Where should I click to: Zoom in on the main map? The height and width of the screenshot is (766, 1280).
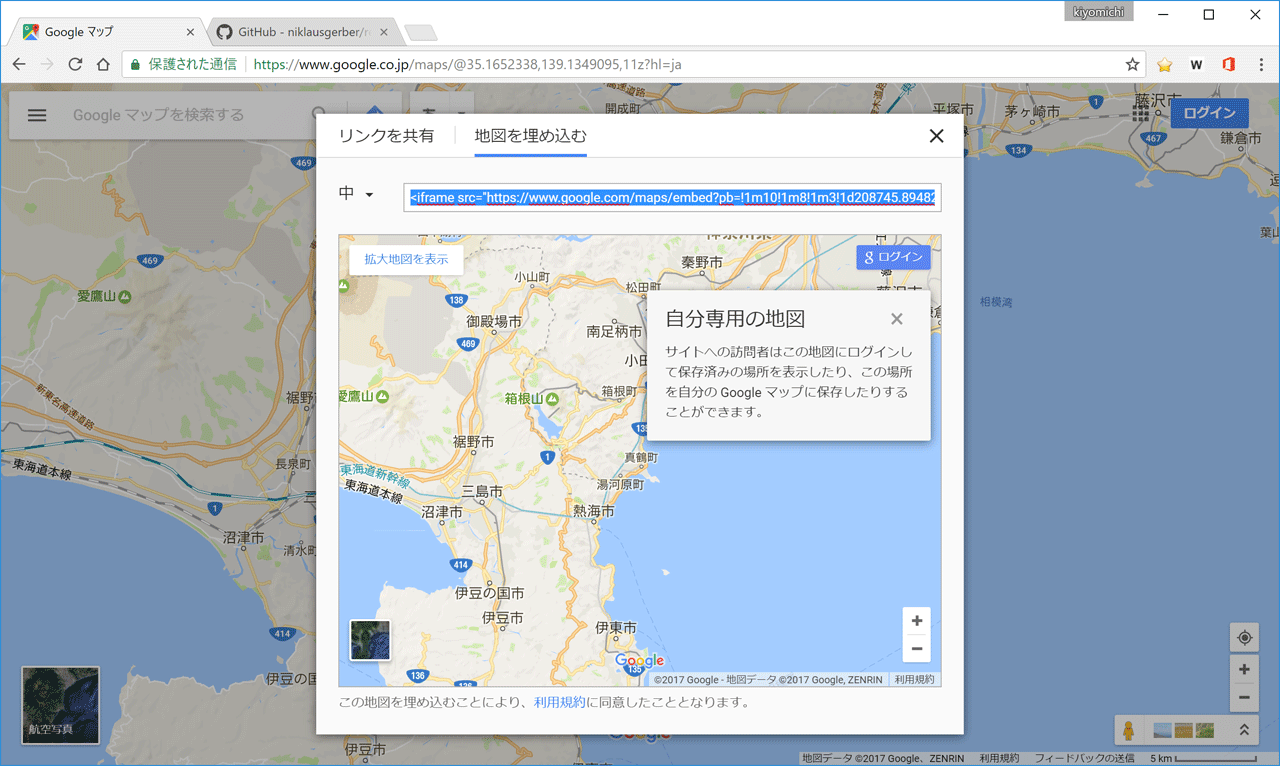1244,670
